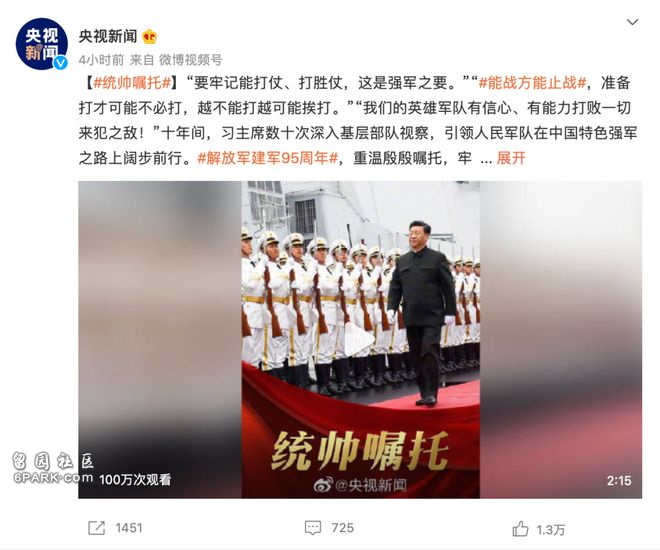Click the 1451 repost count
Viewport: 660px width, 550px height.
click(129, 528)
